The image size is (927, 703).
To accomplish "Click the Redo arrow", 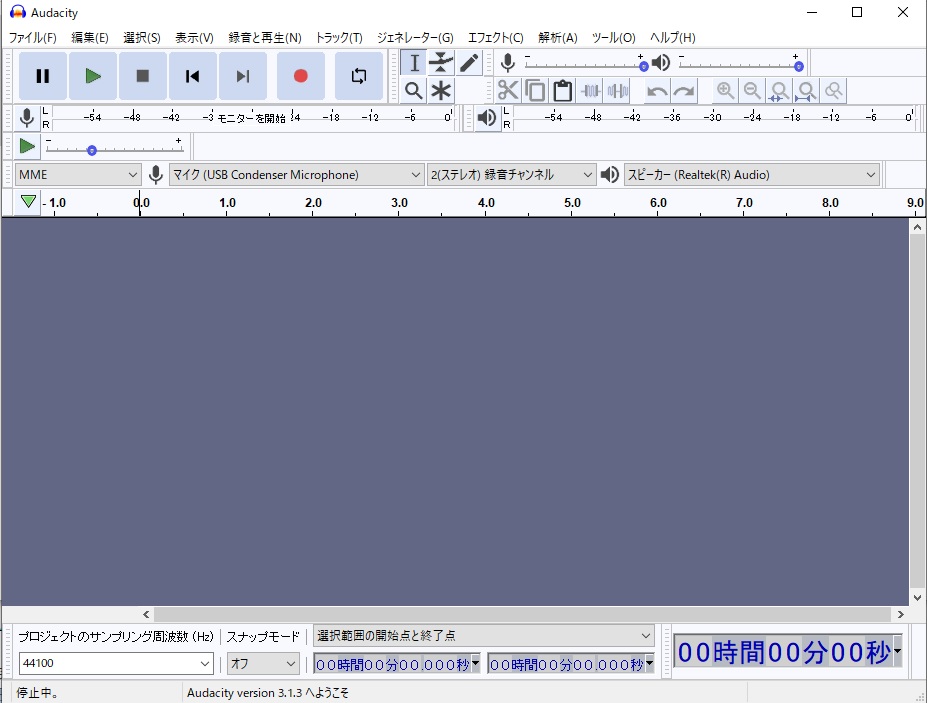I will pyautogui.click(x=684, y=91).
